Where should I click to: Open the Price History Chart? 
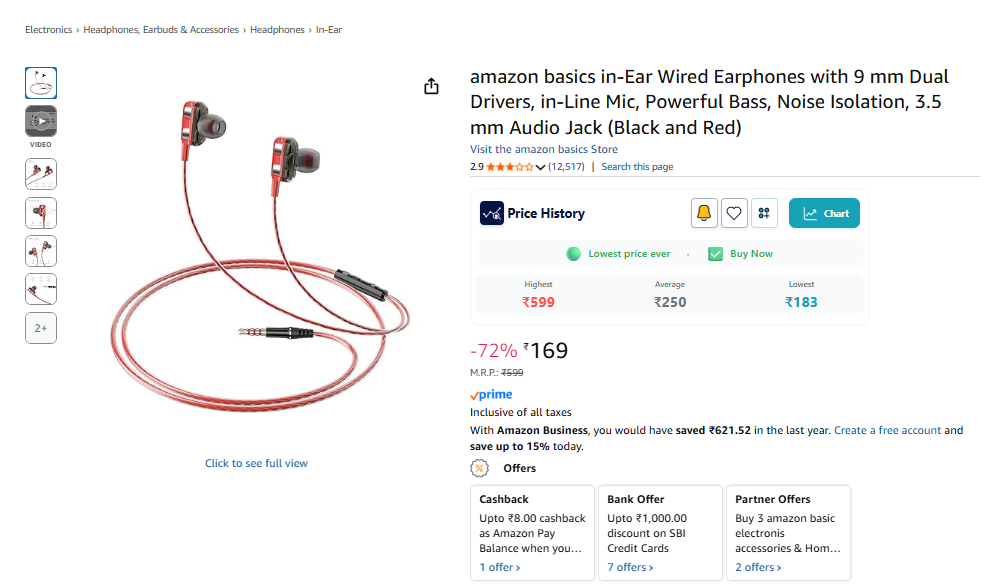tap(824, 213)
